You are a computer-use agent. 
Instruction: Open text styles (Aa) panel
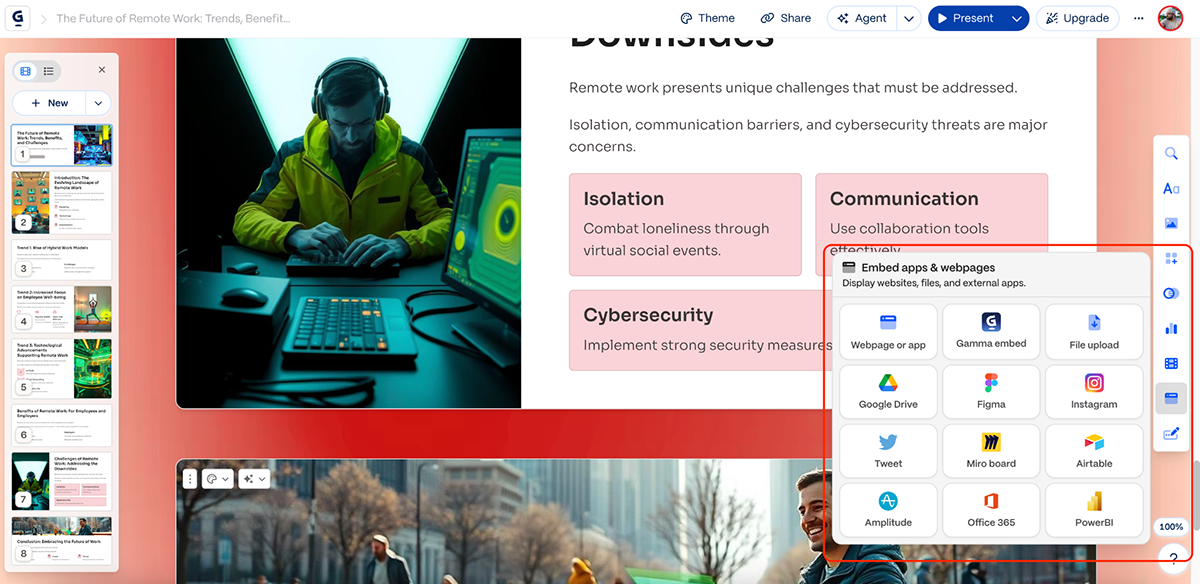click(1171, 188)
